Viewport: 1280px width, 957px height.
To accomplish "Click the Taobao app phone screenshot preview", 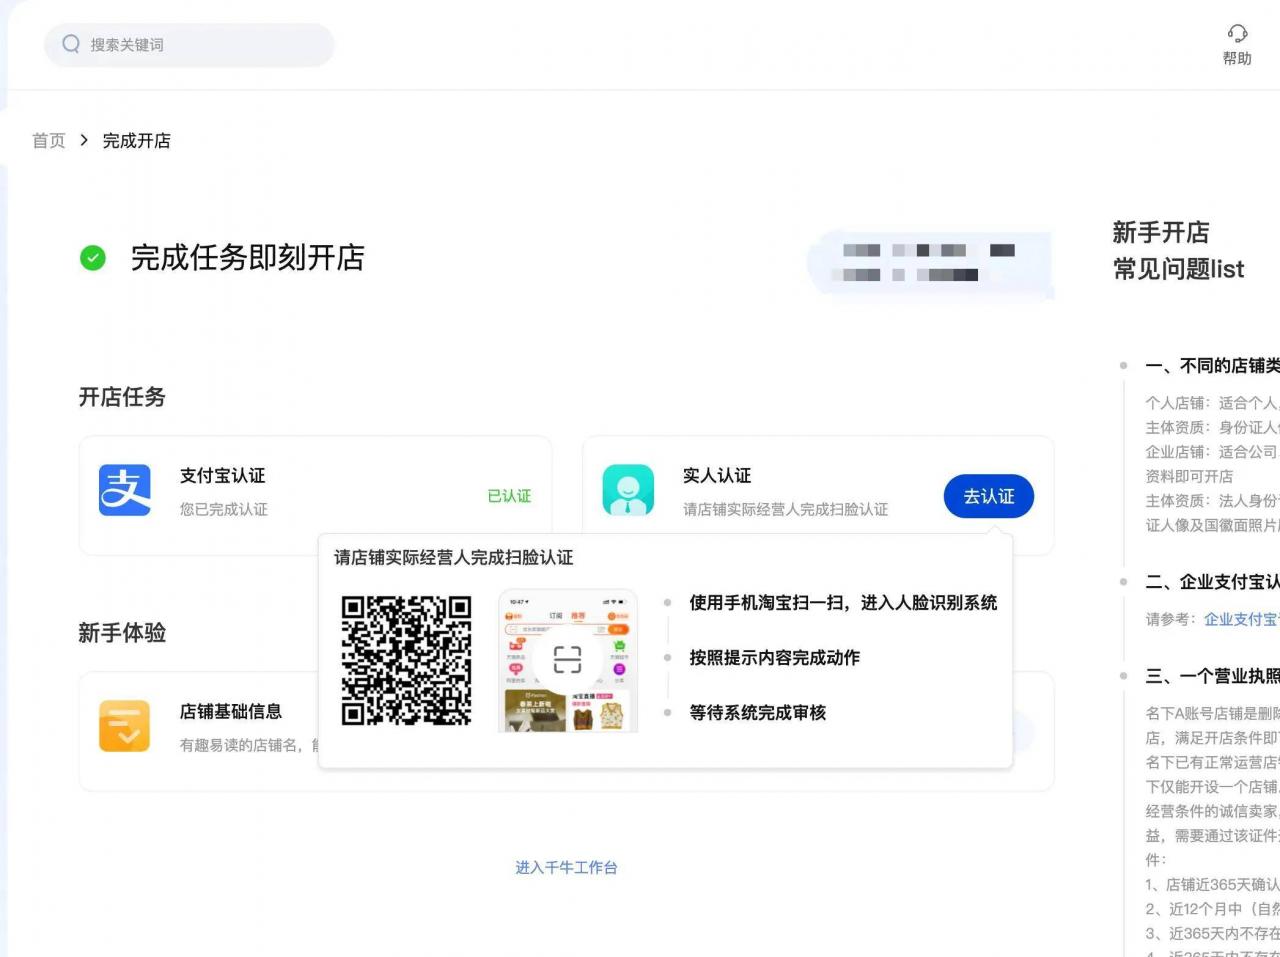I will (567, 660).
